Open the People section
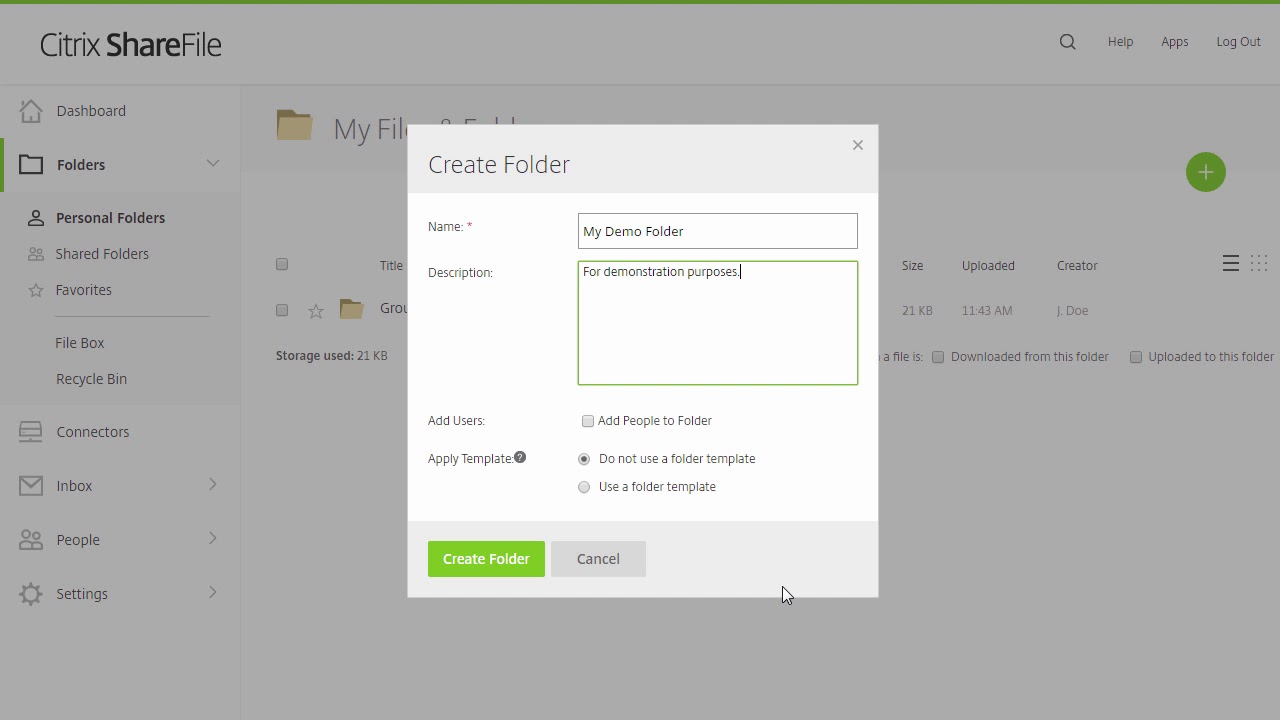Viewport: 1280px width, 720px height. pos(78,539)
